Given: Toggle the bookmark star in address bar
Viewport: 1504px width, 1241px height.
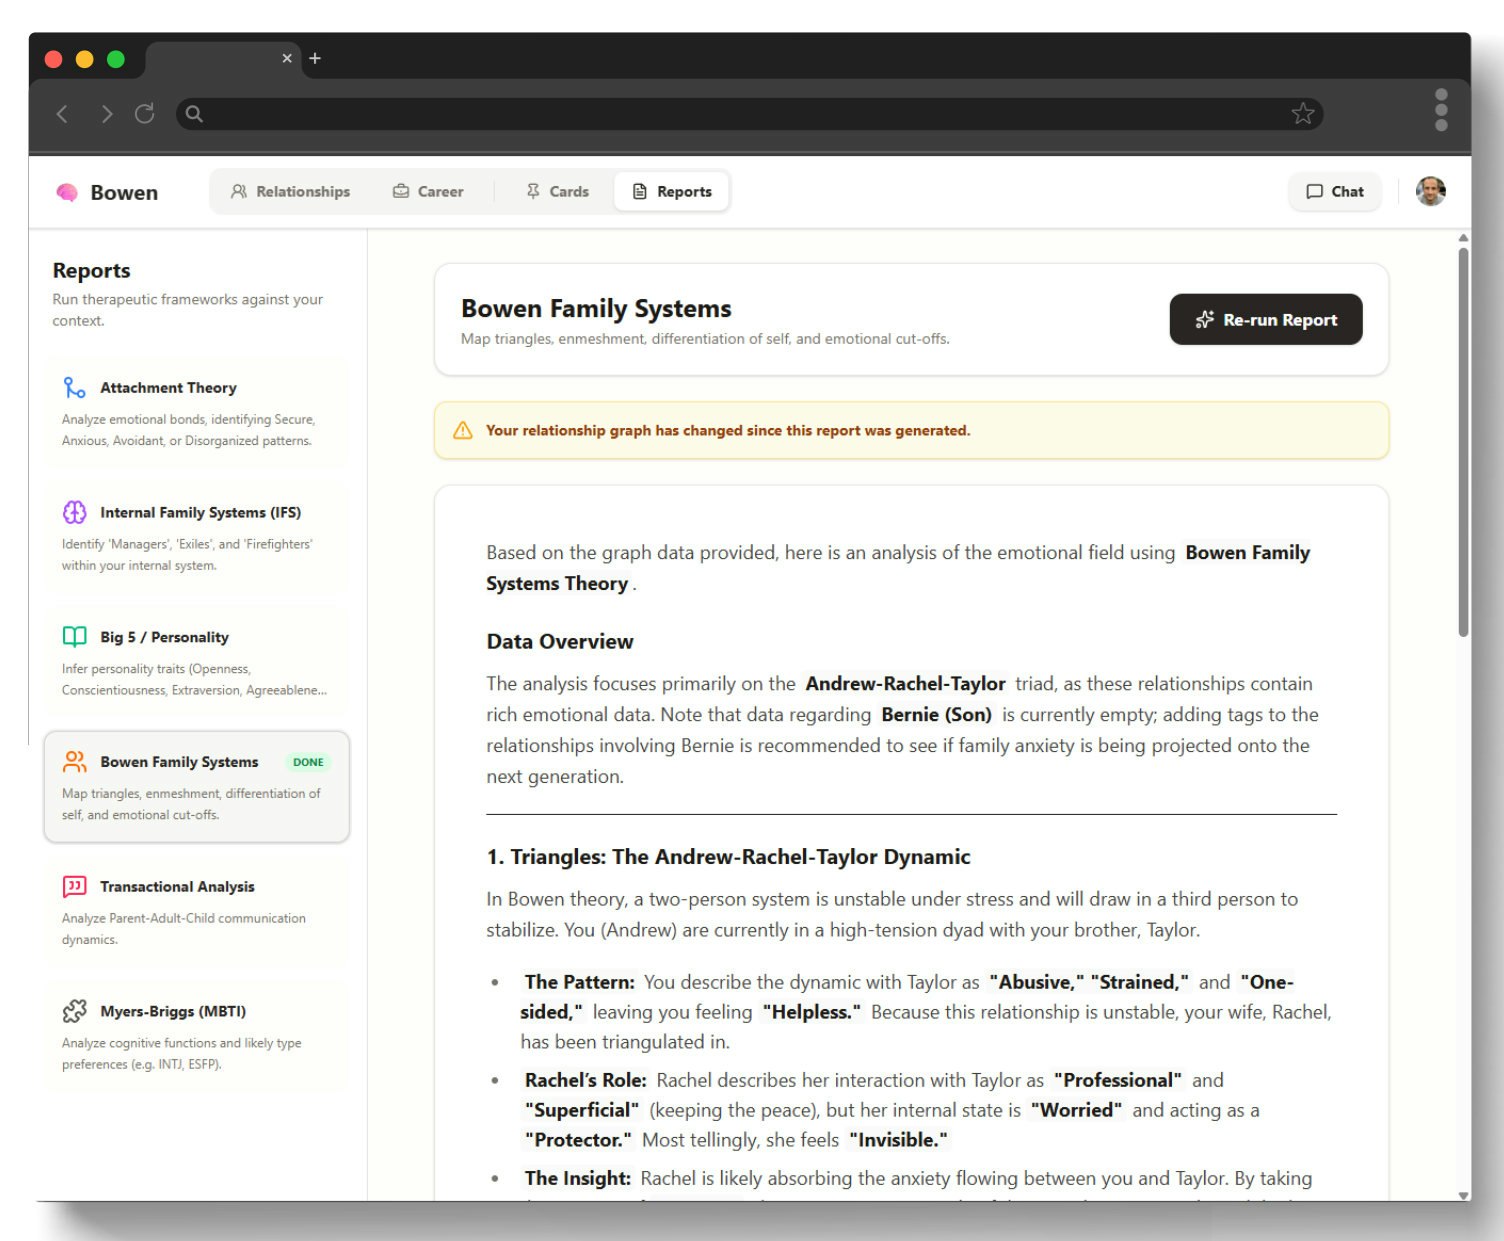Looking at the screenshot, I should coord(1302,114).
